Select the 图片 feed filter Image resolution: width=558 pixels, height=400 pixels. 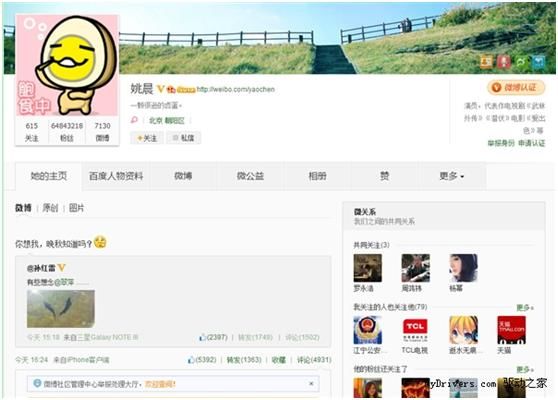click(x=77, y=208)
